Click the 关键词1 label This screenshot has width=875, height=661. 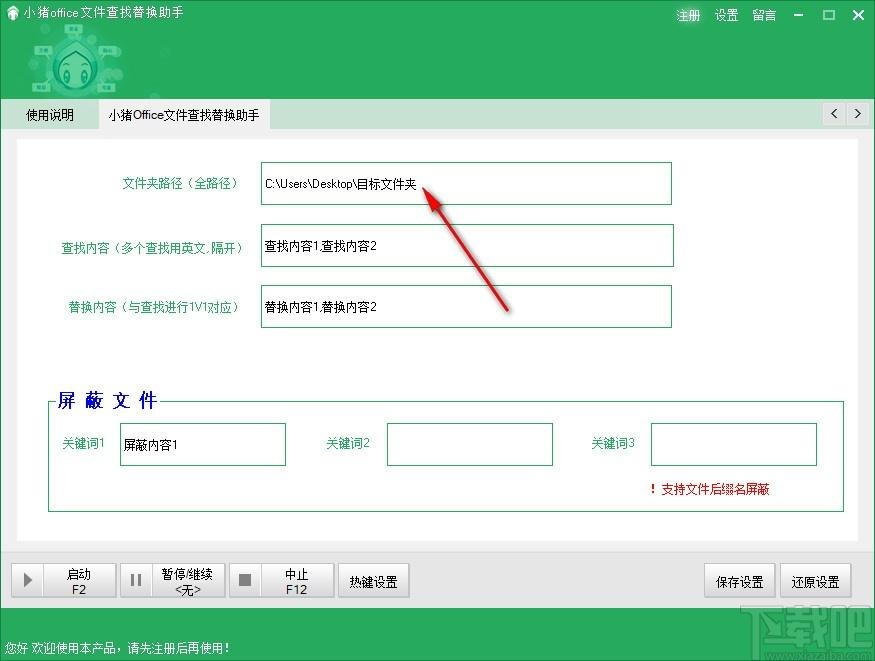(83, 443)
